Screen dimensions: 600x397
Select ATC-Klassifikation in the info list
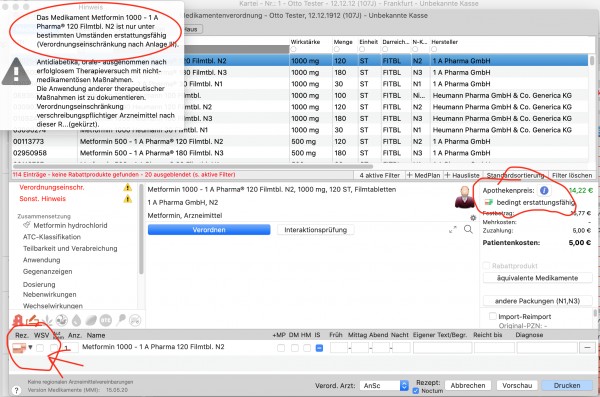click(52, 237)
